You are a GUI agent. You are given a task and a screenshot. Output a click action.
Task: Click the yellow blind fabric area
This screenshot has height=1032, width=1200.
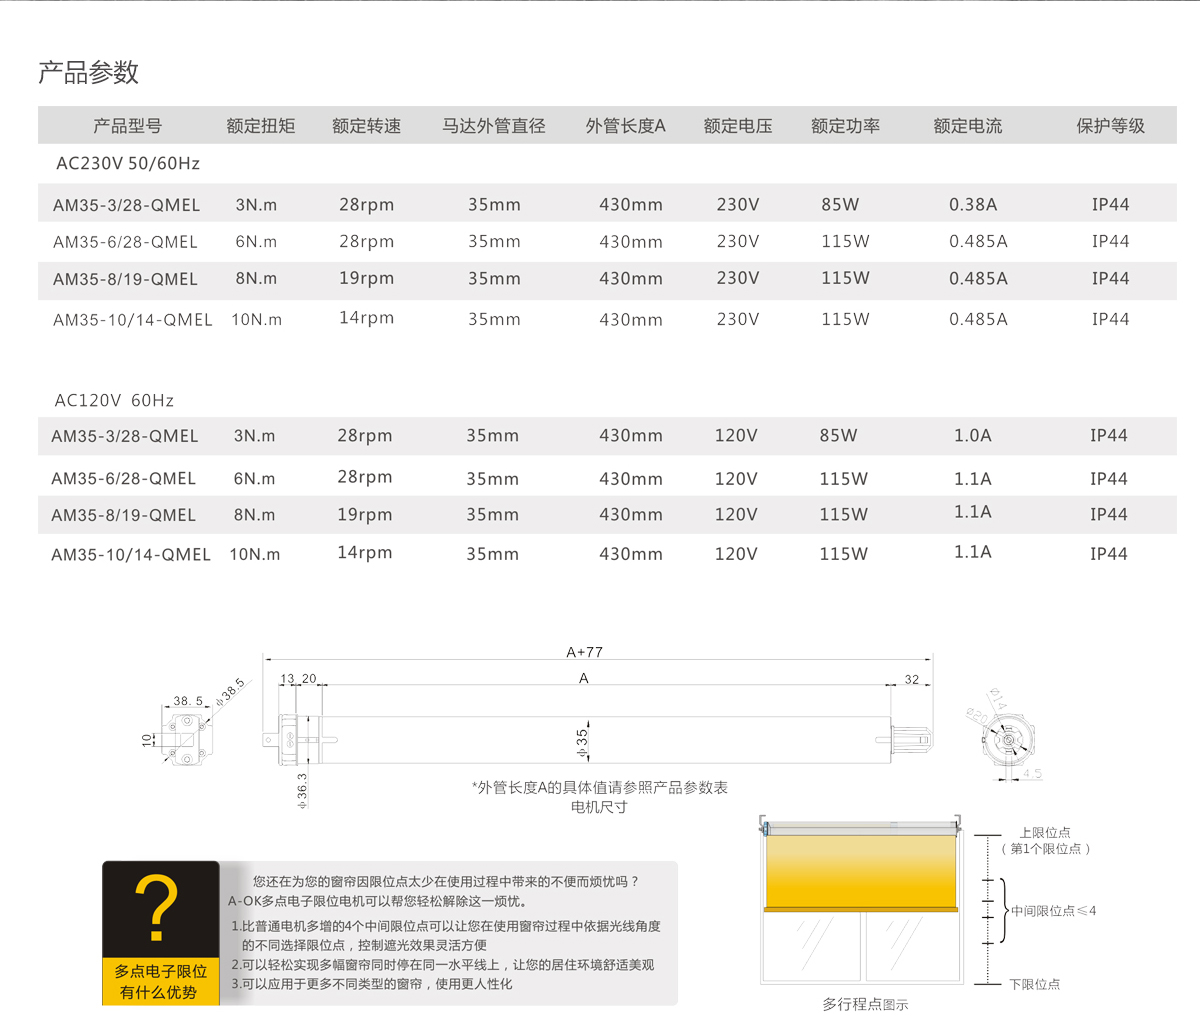861,870
